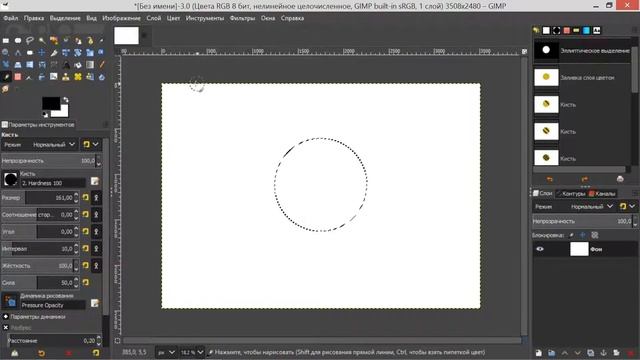Image resolution: width=640 pixels, height=360 pixels.
Task: Reset tool options to defaults icon
Action: 96,353
